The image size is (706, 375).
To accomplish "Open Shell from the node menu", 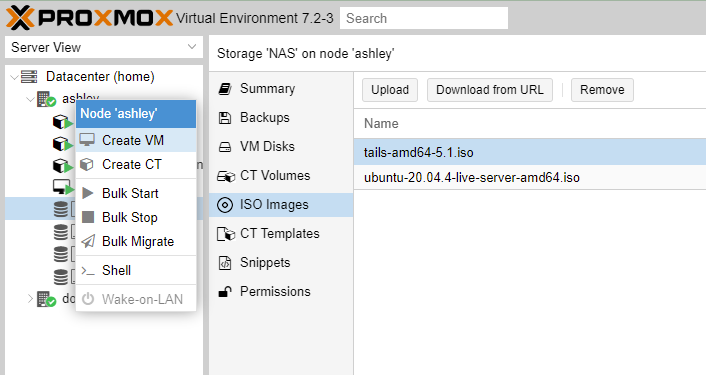I will pyautogui.click(x=136, y=270).
